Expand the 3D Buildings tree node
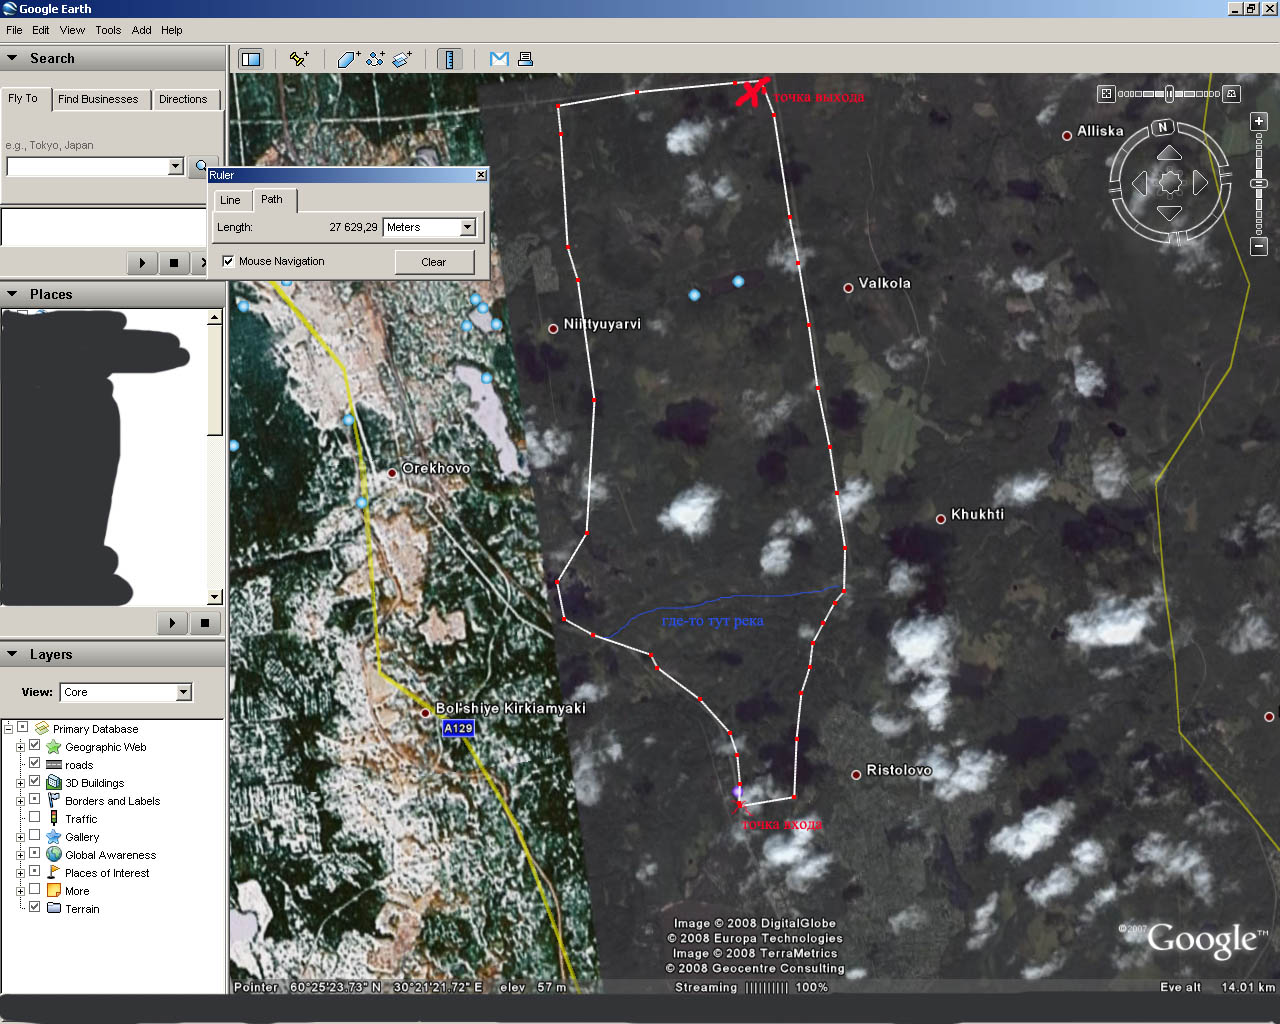This screenshot has width=1280, height=1024. pos(20,783)
